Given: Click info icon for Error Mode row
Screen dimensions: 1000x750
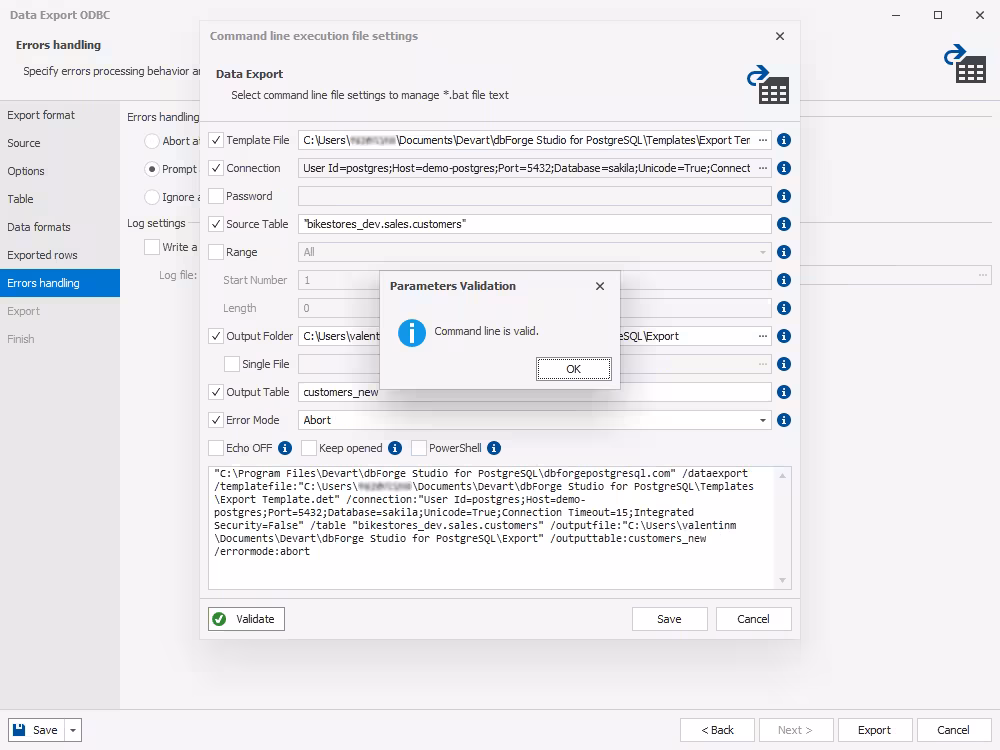Looking at the screenshot, I should coord(784,420).
